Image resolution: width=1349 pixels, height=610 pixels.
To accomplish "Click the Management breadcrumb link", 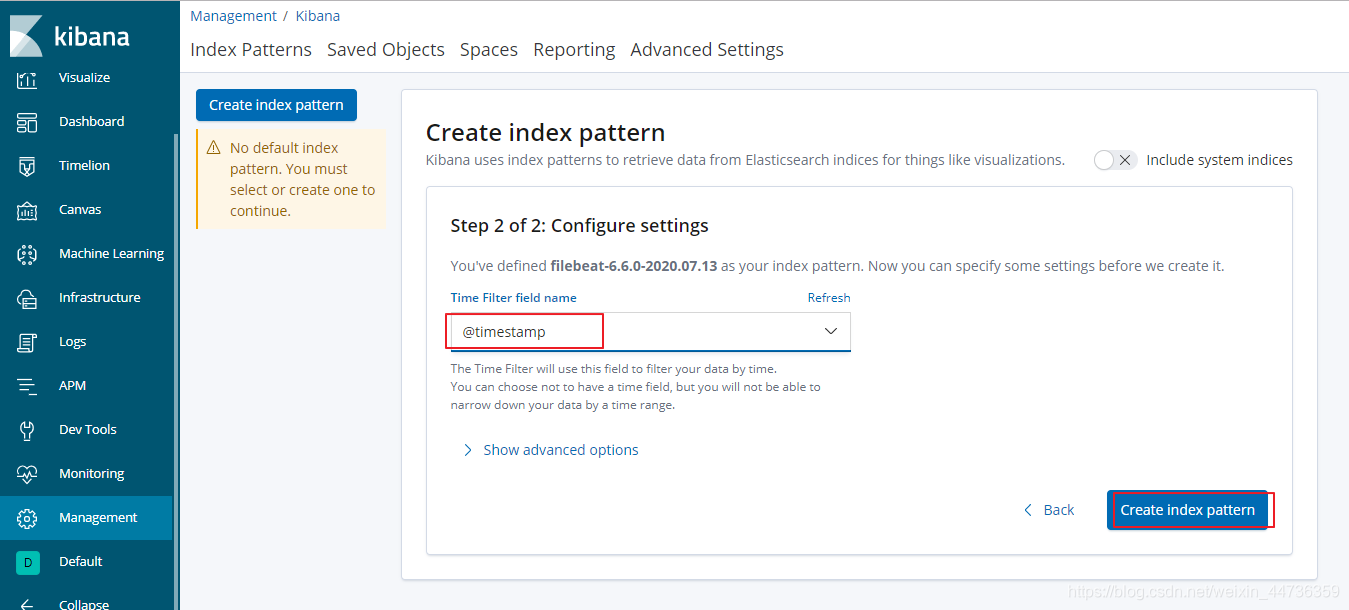I will point(233,16).
